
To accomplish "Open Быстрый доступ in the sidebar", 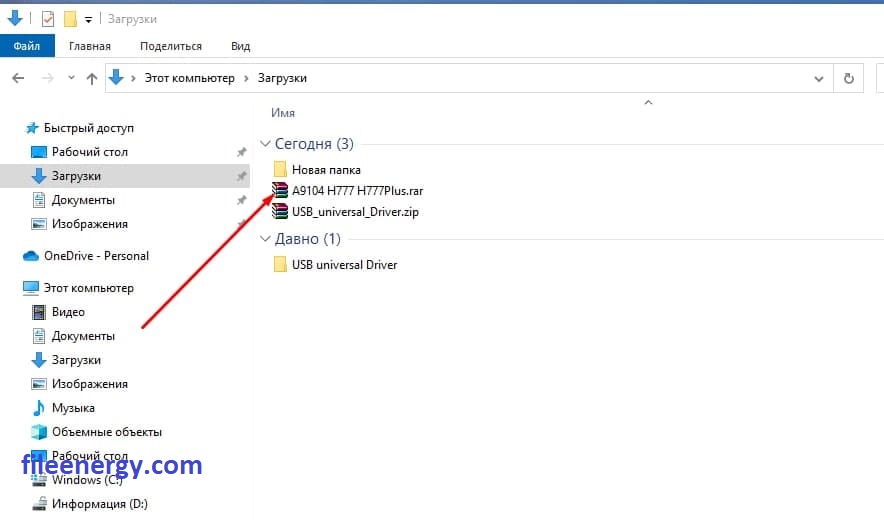I will [89, 128].
